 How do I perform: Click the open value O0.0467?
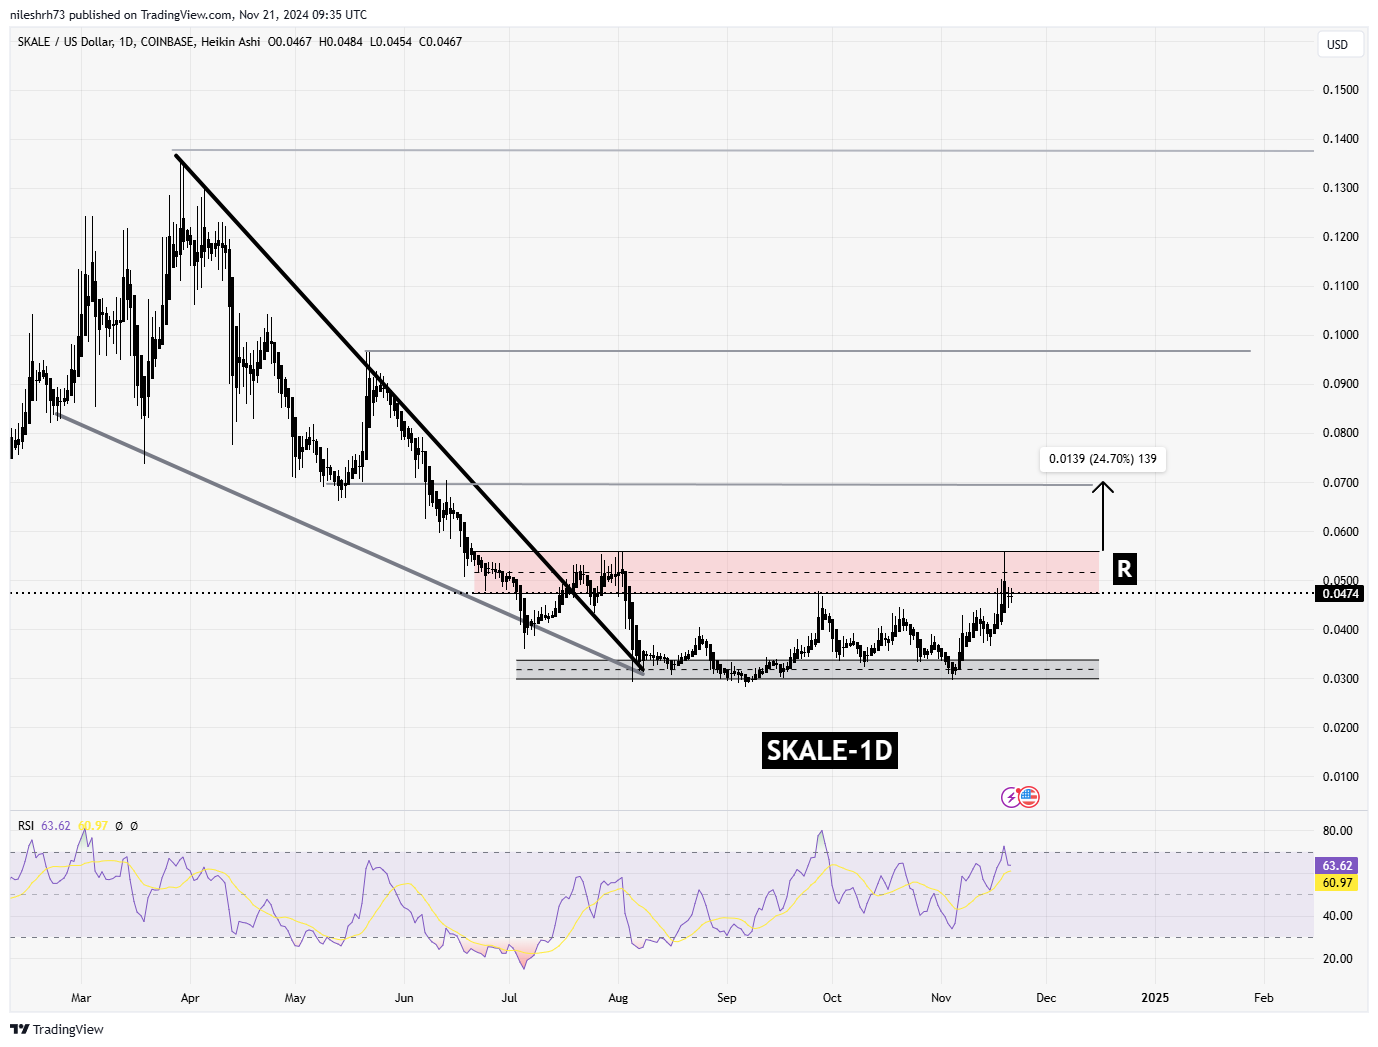[x=289, y=42]
